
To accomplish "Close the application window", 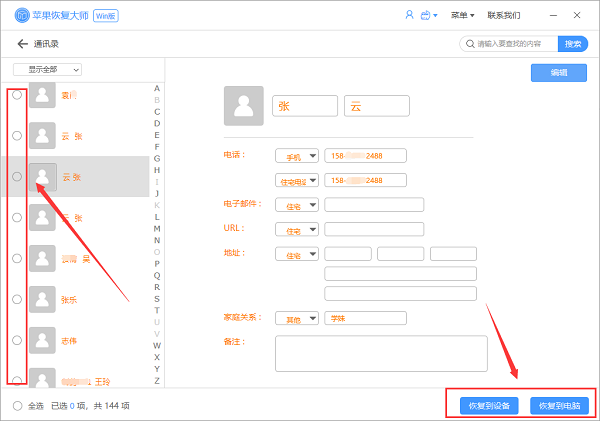I will click(x=577, y=15).
